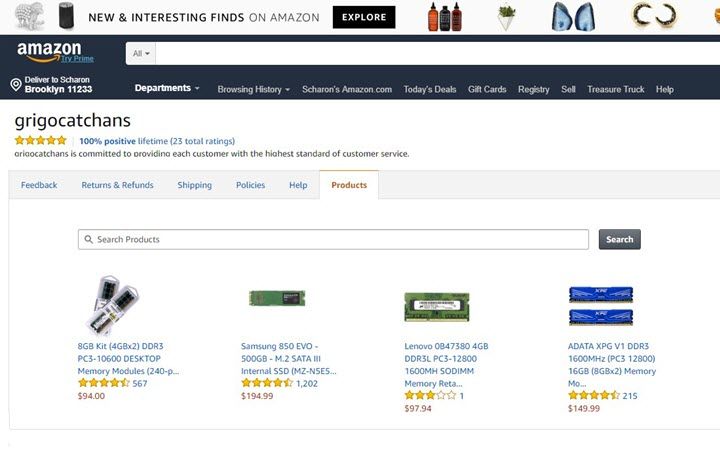Click the 8GB Kit DDR3 memory image
The height and width of the screenshot is (450, 720).
112,305
